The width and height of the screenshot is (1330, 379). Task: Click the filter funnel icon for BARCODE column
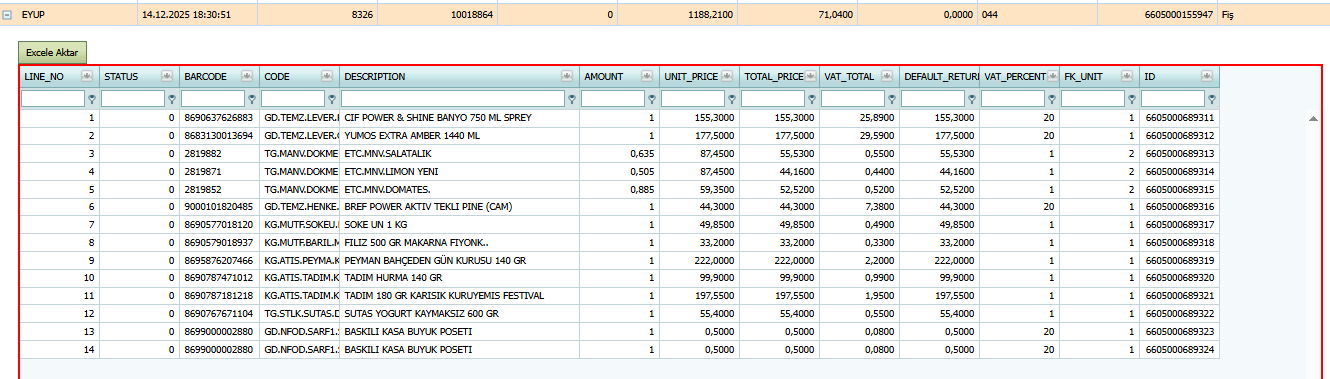pos(253,99)
